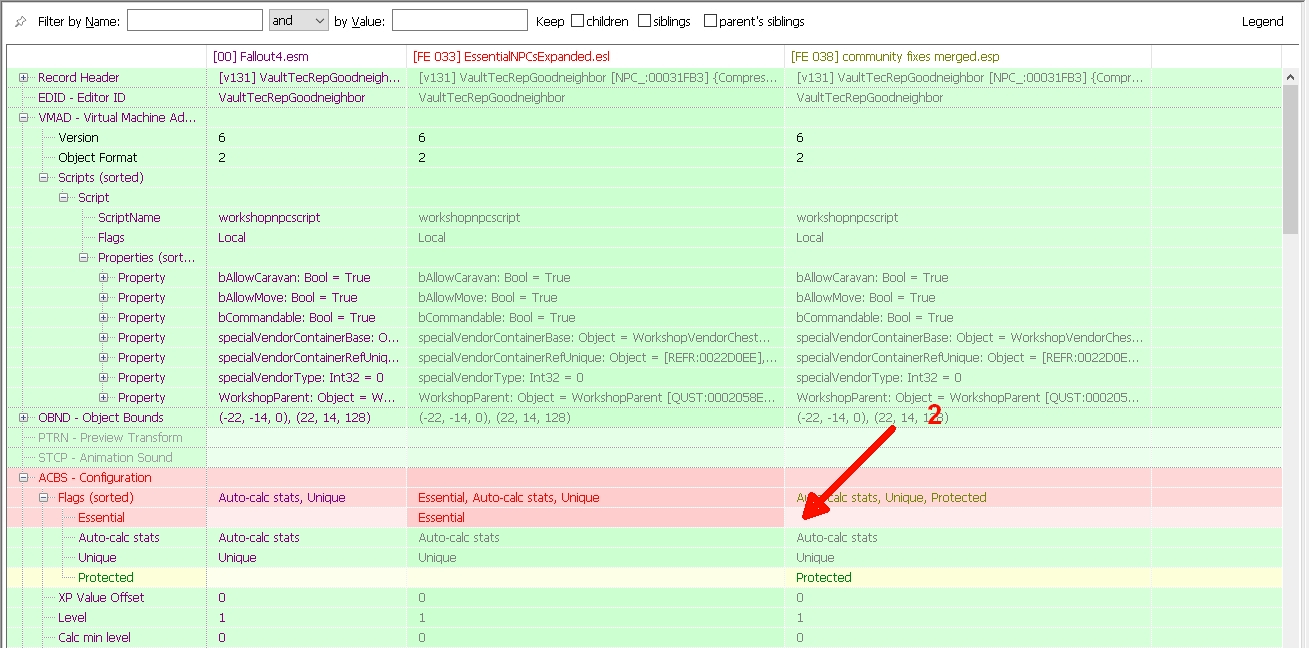Focus the Filter by Name text field

[x=195, y=21]
